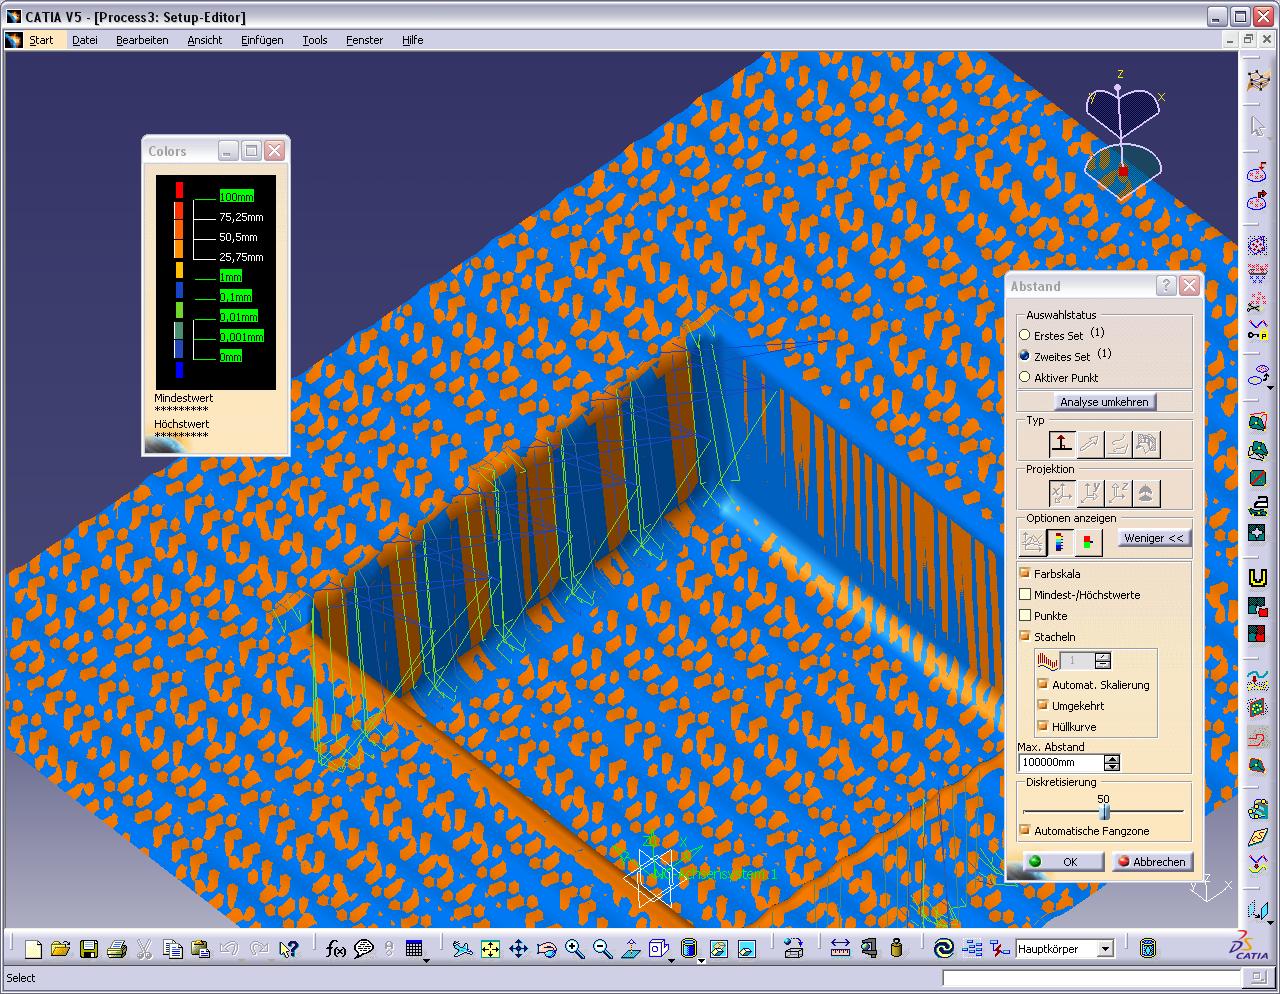The height and width of the screenshot is (994, 1280).
Task: Open the Tools menu
Action: (315, 40)
